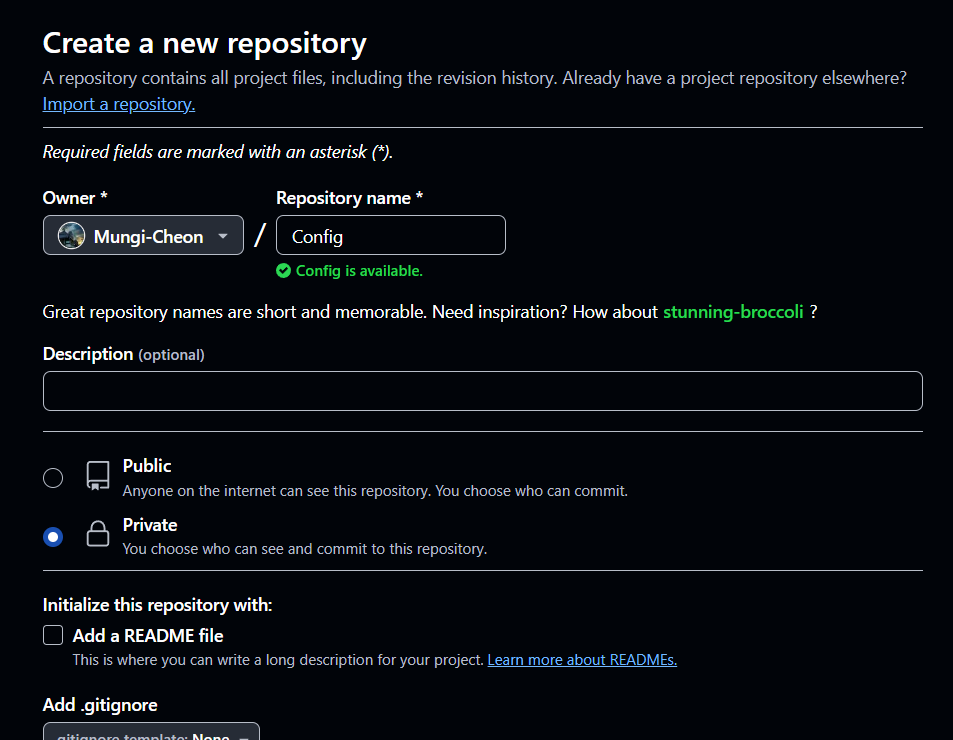
Task: Open the Owner dropdown Mungi-Cheon
Action: (143, 235)
